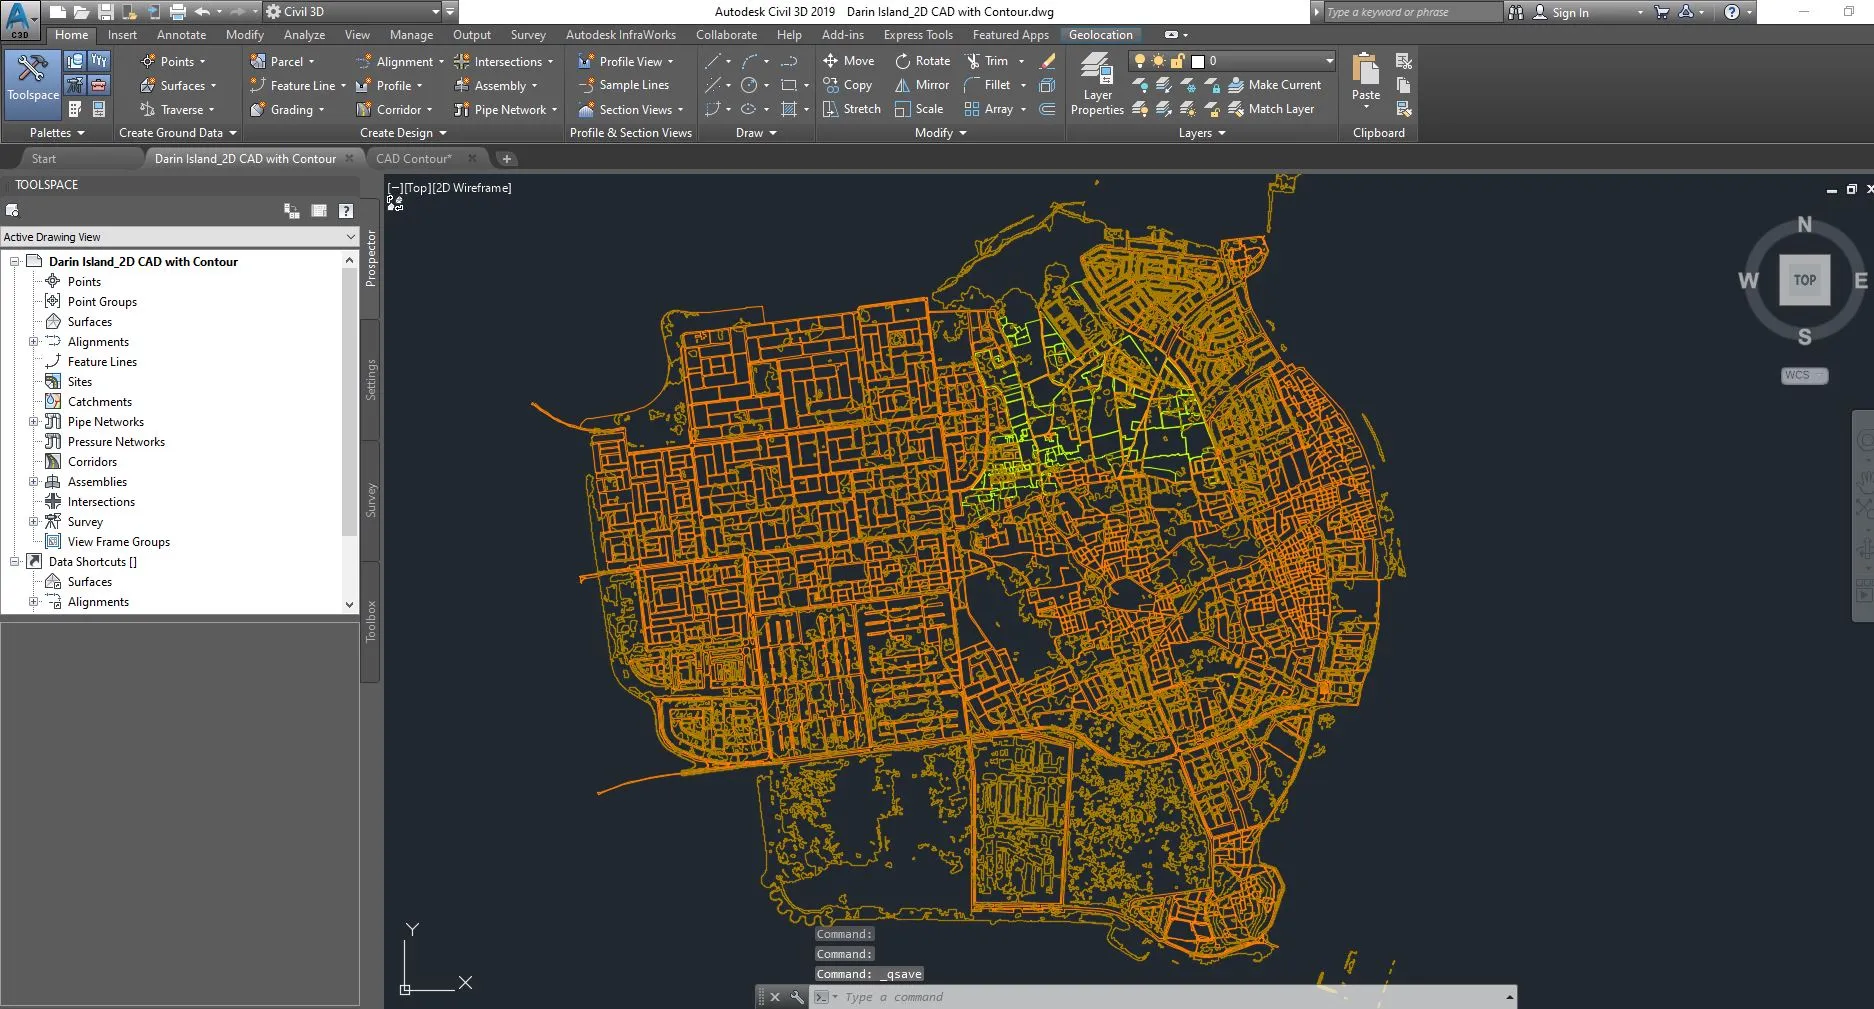The height and width of the screenshot is (1009, 1874).
Task: Select the Move tool
Action: click(x=848, y=61)
